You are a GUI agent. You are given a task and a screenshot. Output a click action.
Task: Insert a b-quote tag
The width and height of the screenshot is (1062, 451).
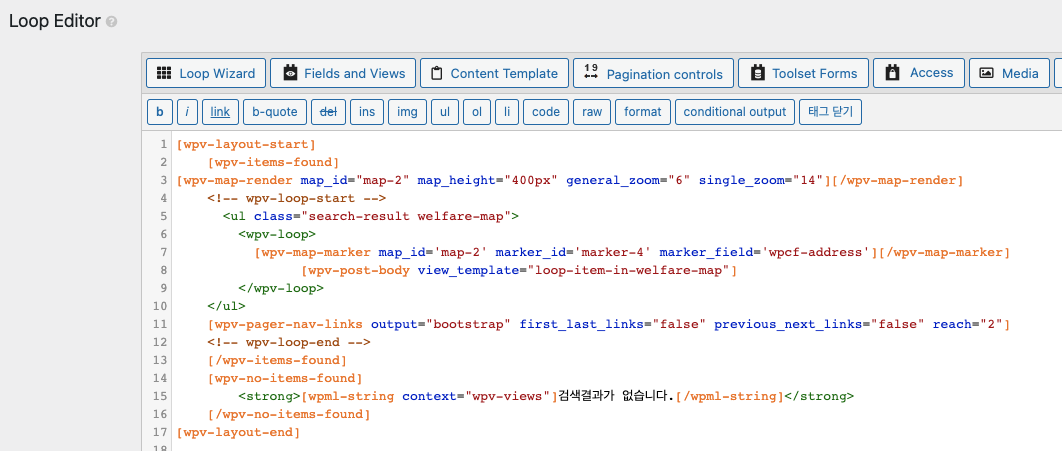[x=275, y=112]
